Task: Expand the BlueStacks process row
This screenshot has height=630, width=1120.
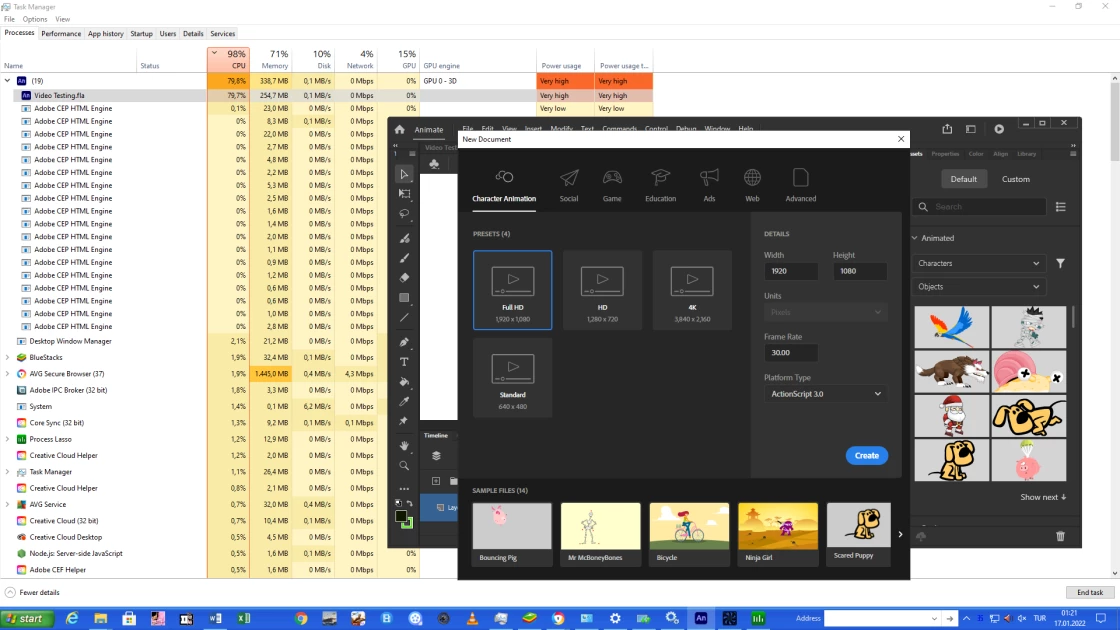Action: tap(7, 357)
